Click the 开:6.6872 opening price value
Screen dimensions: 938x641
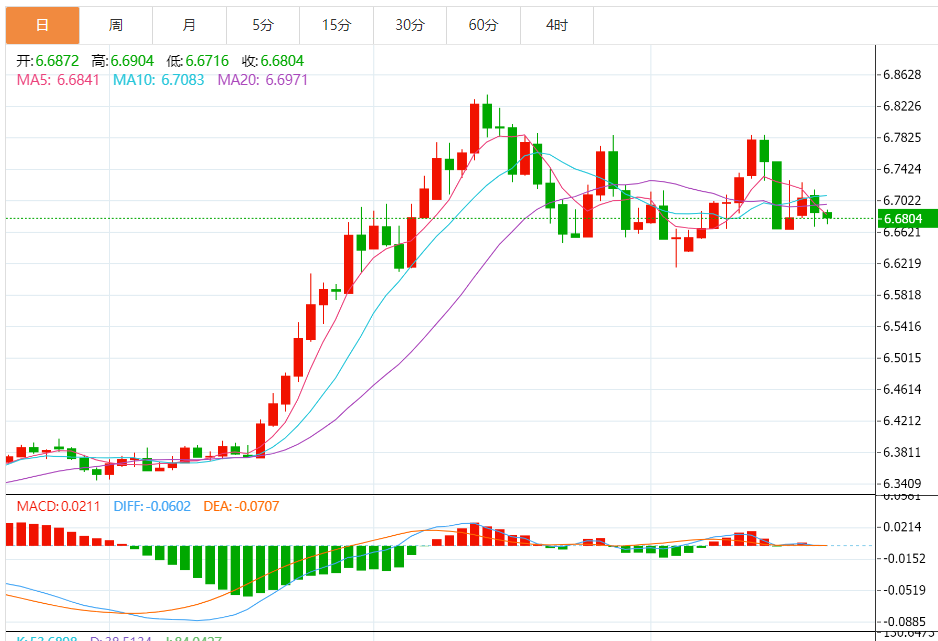tap(47, 61)
